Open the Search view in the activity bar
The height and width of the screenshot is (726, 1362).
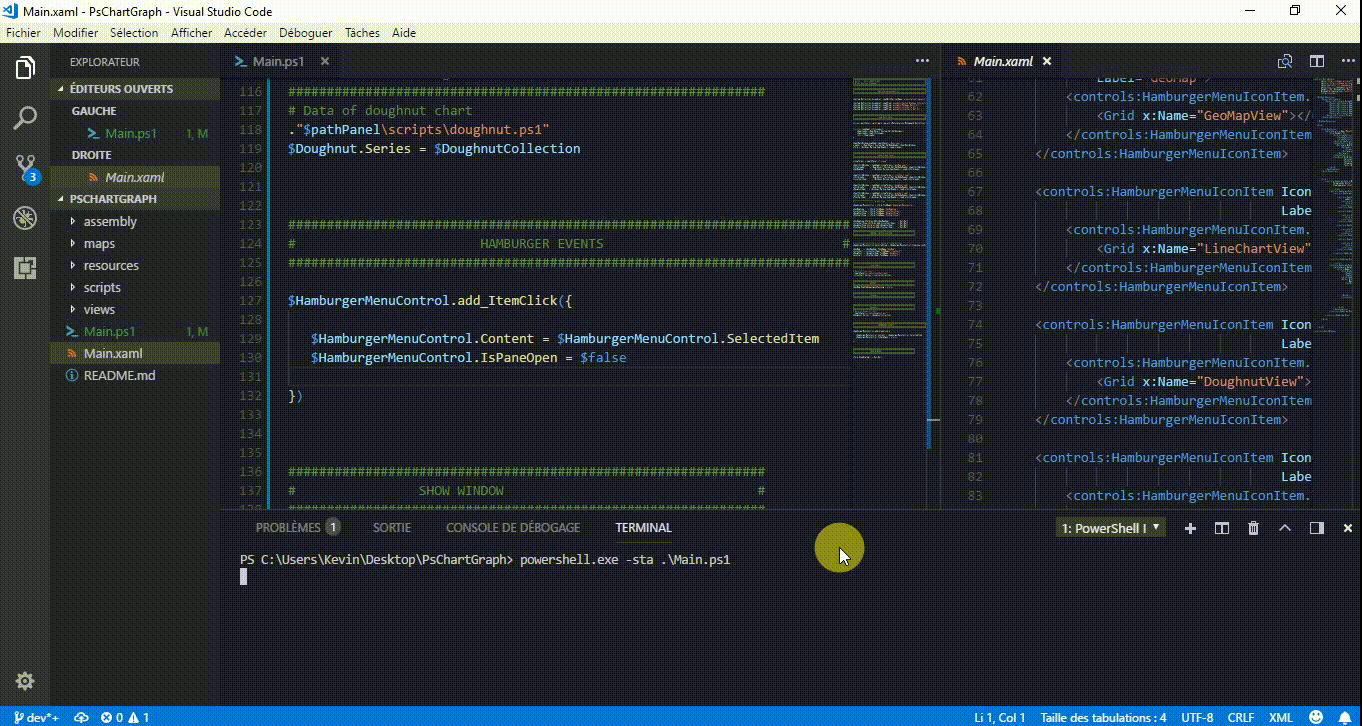[x=24, y=118]
